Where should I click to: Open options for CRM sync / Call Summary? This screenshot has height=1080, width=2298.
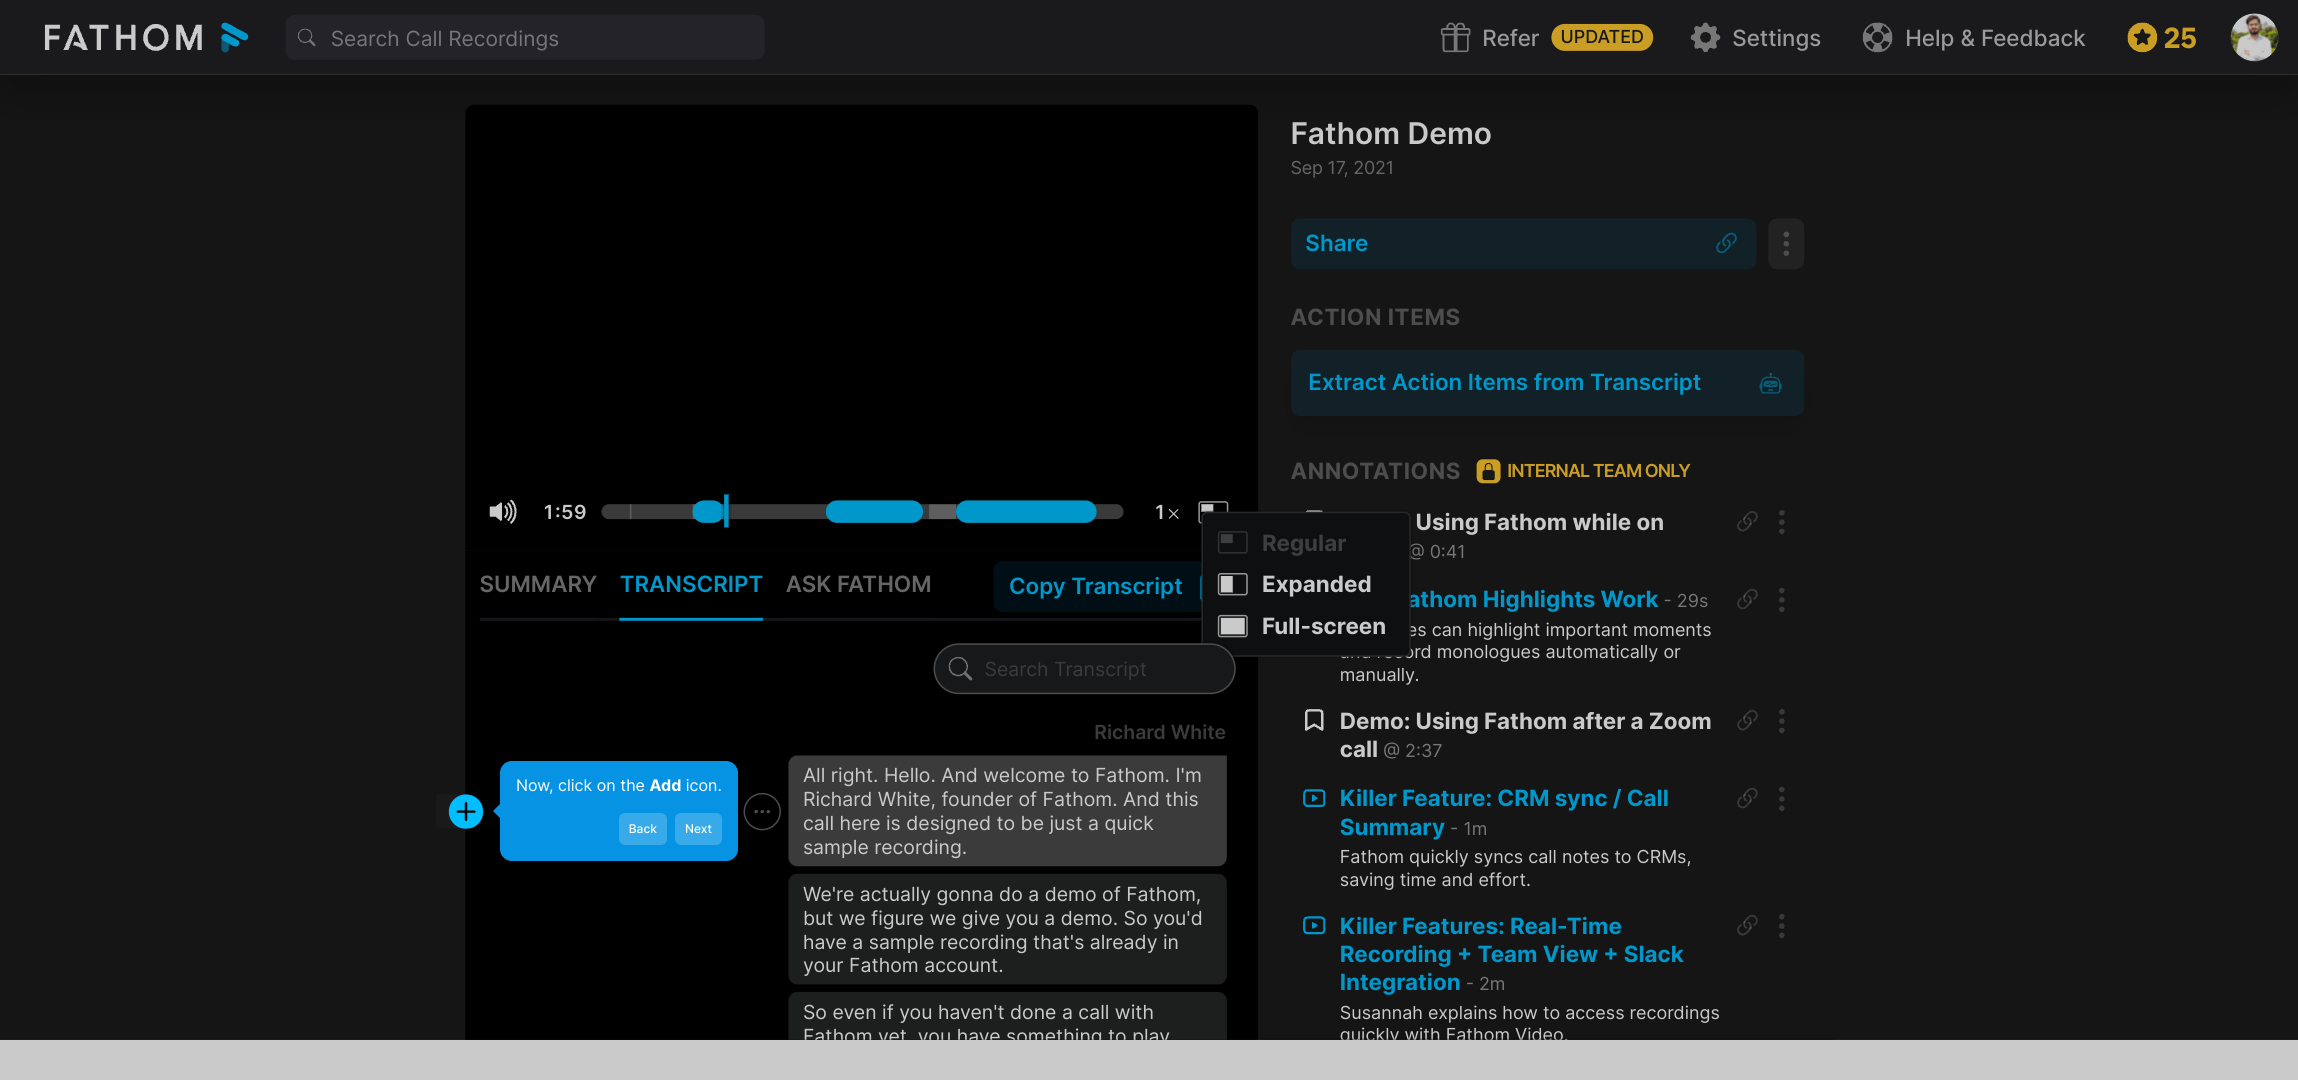coord(1781,798)
